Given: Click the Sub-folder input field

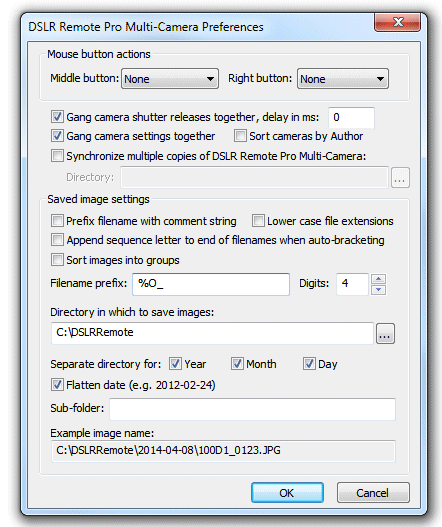Looking at the screenshot, I should (x=252, y=409).
